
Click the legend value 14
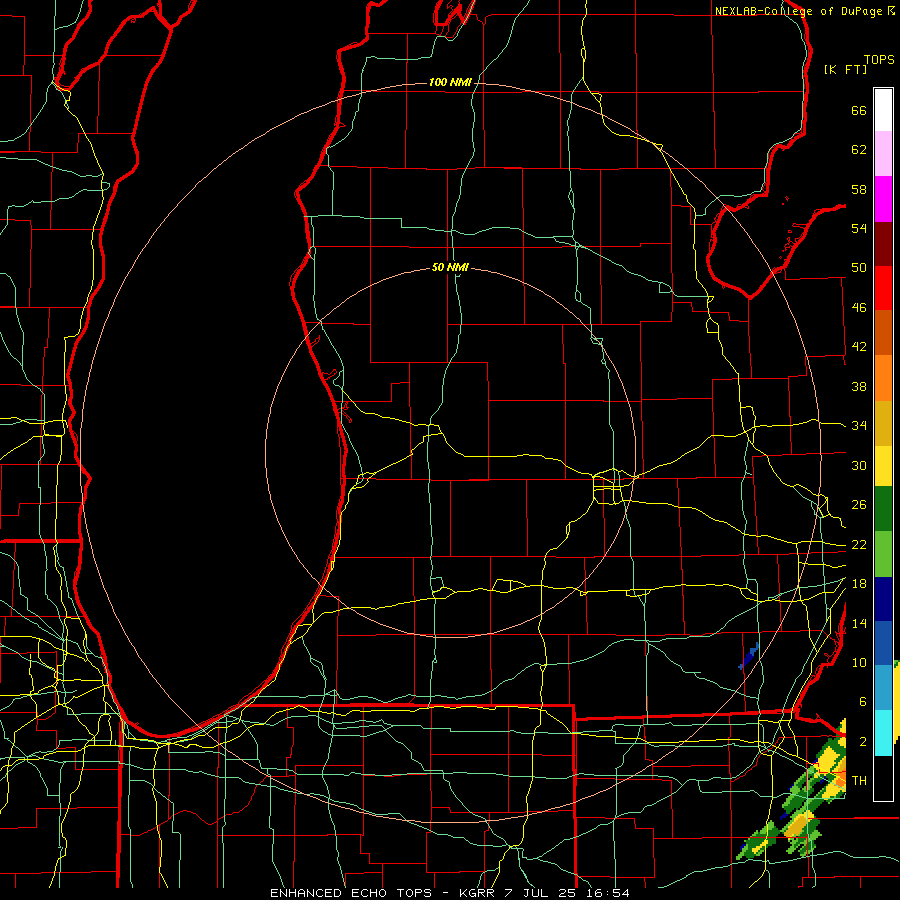coord(859,623)
